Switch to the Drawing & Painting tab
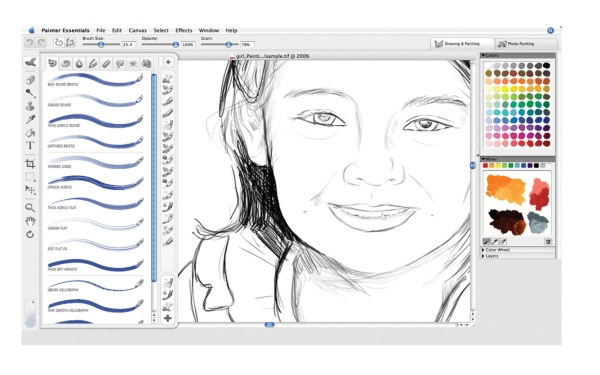This screenshot has height=375, width=600. [462, 44]
